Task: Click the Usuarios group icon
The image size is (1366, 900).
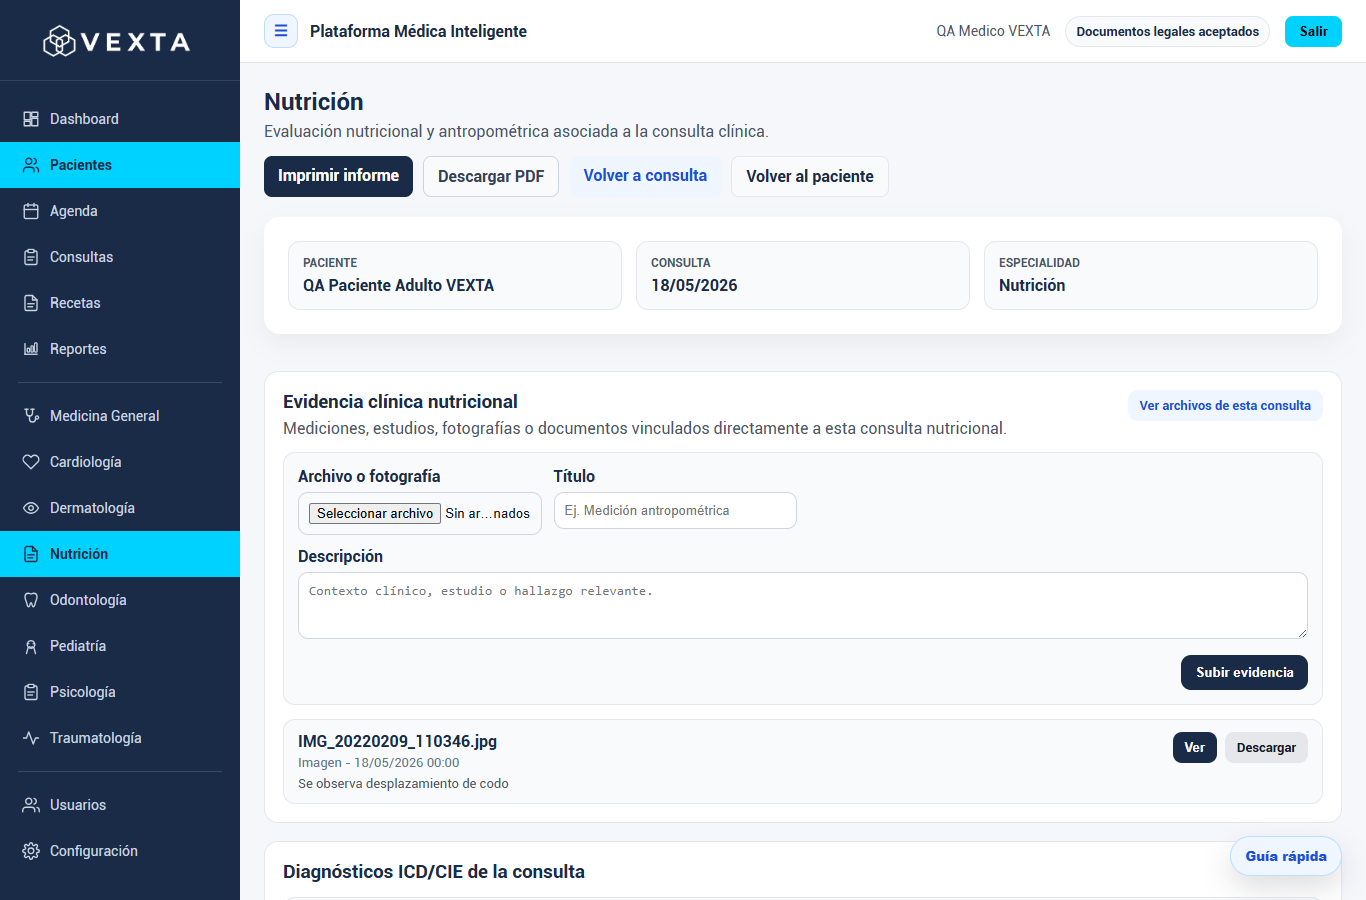Action: pos(31,805)
